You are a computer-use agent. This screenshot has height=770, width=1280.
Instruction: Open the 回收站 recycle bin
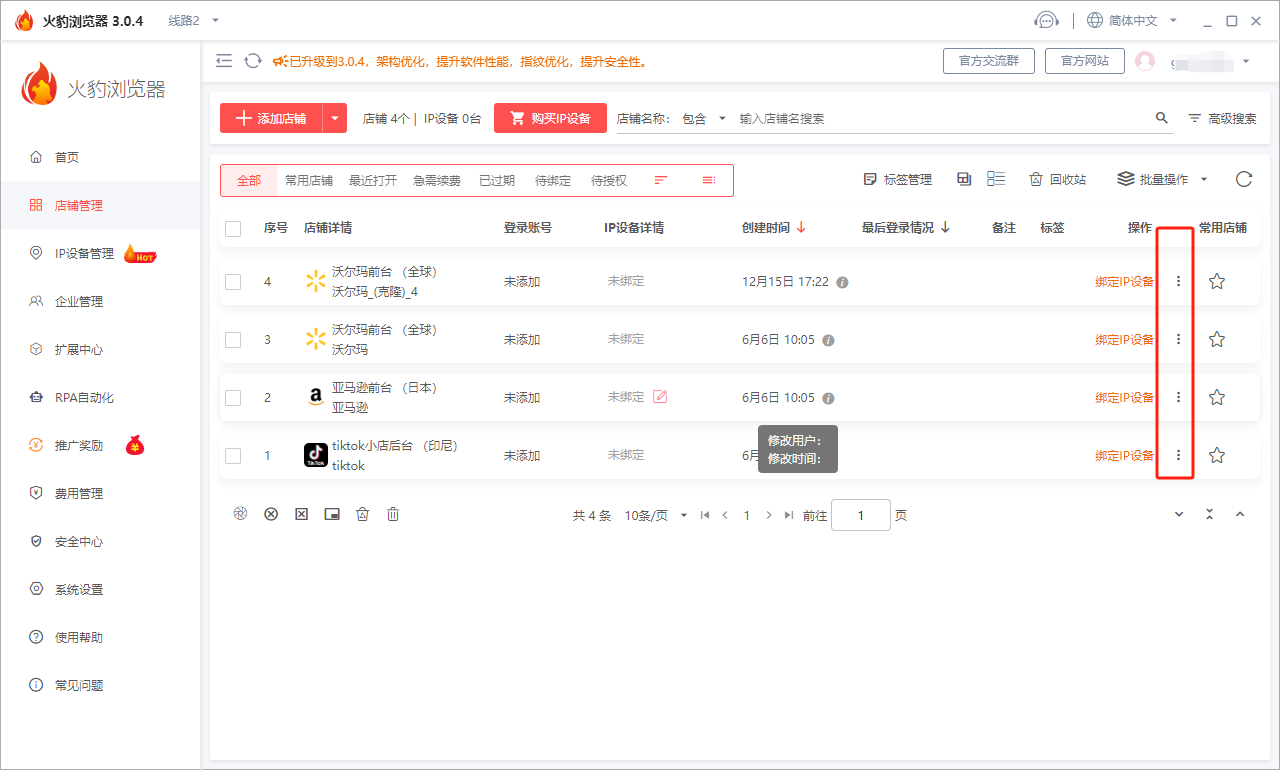tap(1057, 180)
